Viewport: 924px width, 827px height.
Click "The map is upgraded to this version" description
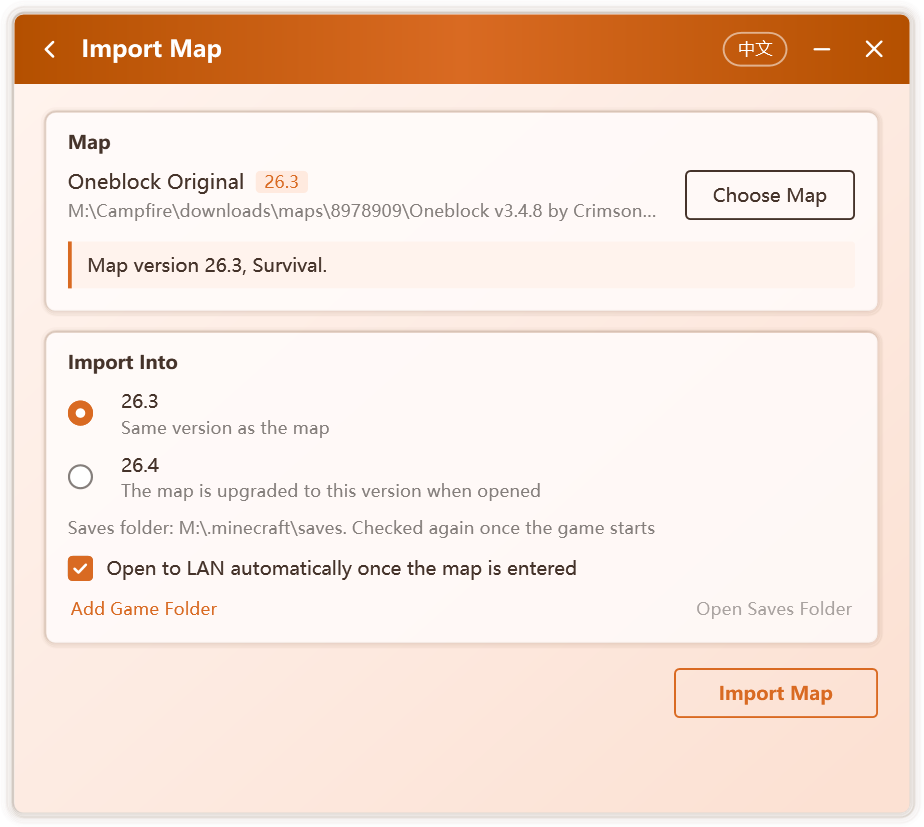pos(331,491)
